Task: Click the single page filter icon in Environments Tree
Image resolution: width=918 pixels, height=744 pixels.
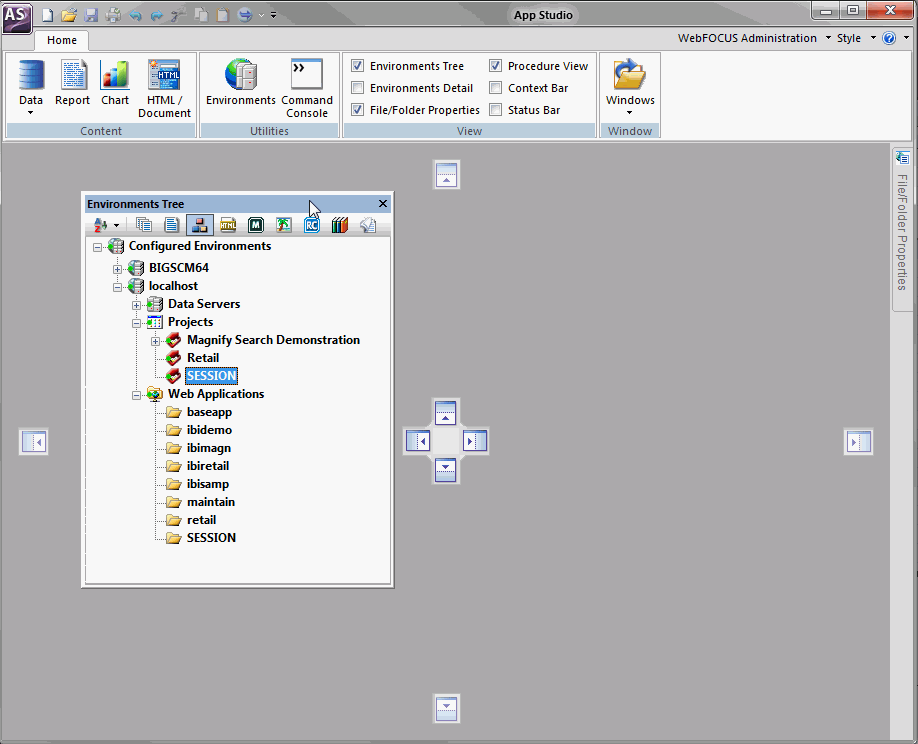Action: click(x=172, y=225)
